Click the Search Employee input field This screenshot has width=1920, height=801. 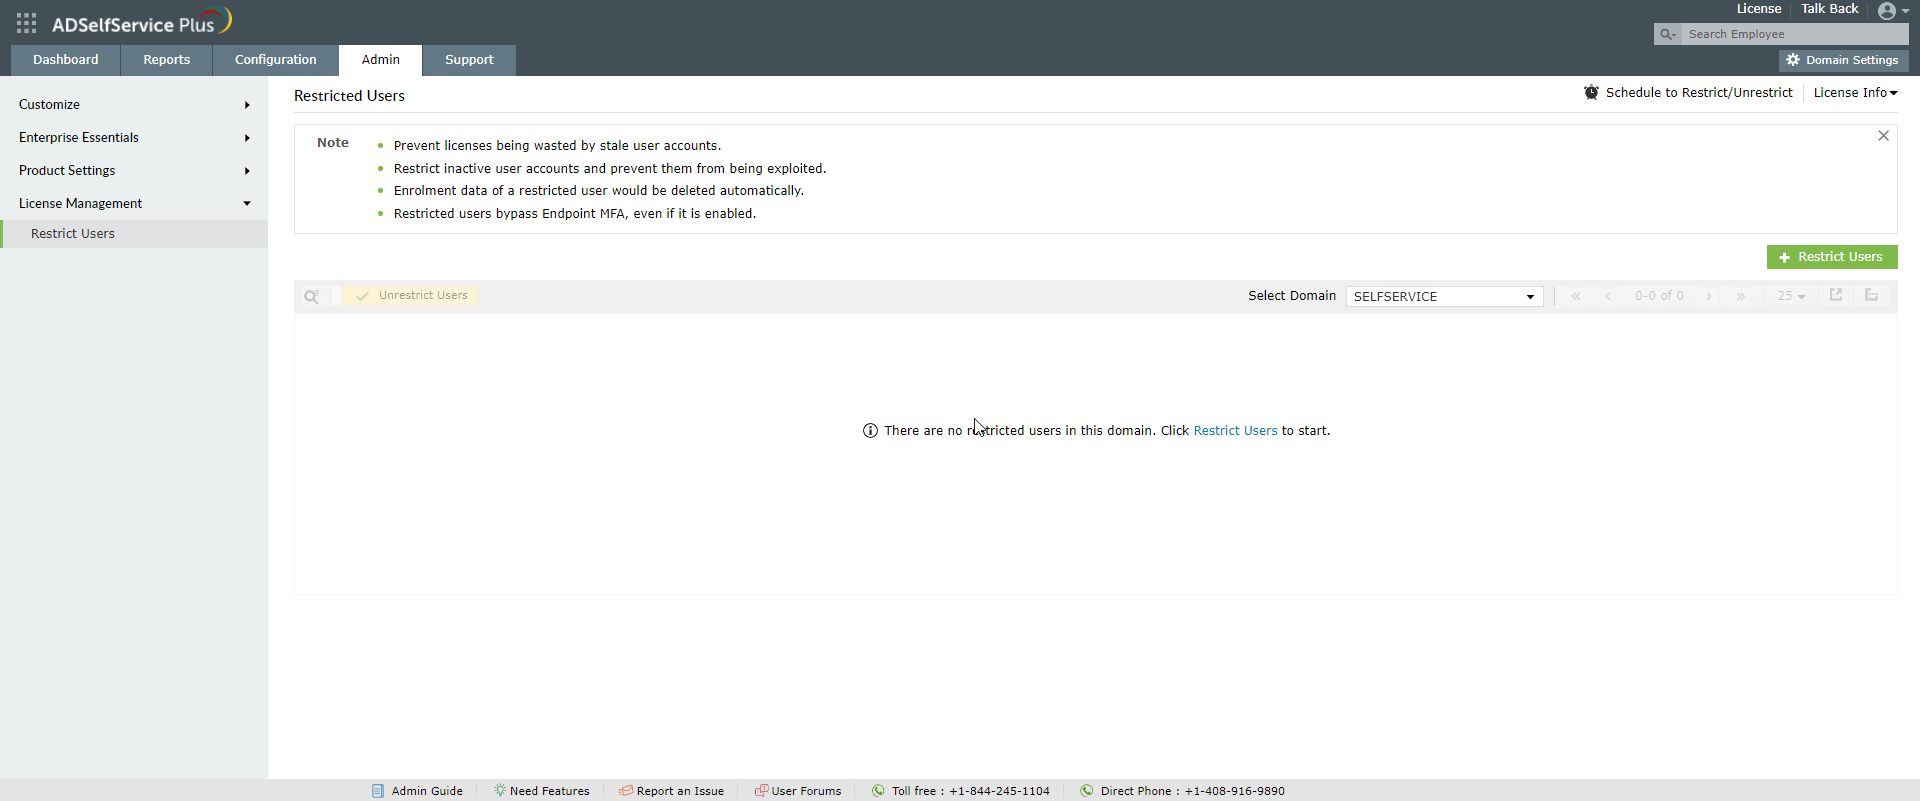coord(1794,34)
